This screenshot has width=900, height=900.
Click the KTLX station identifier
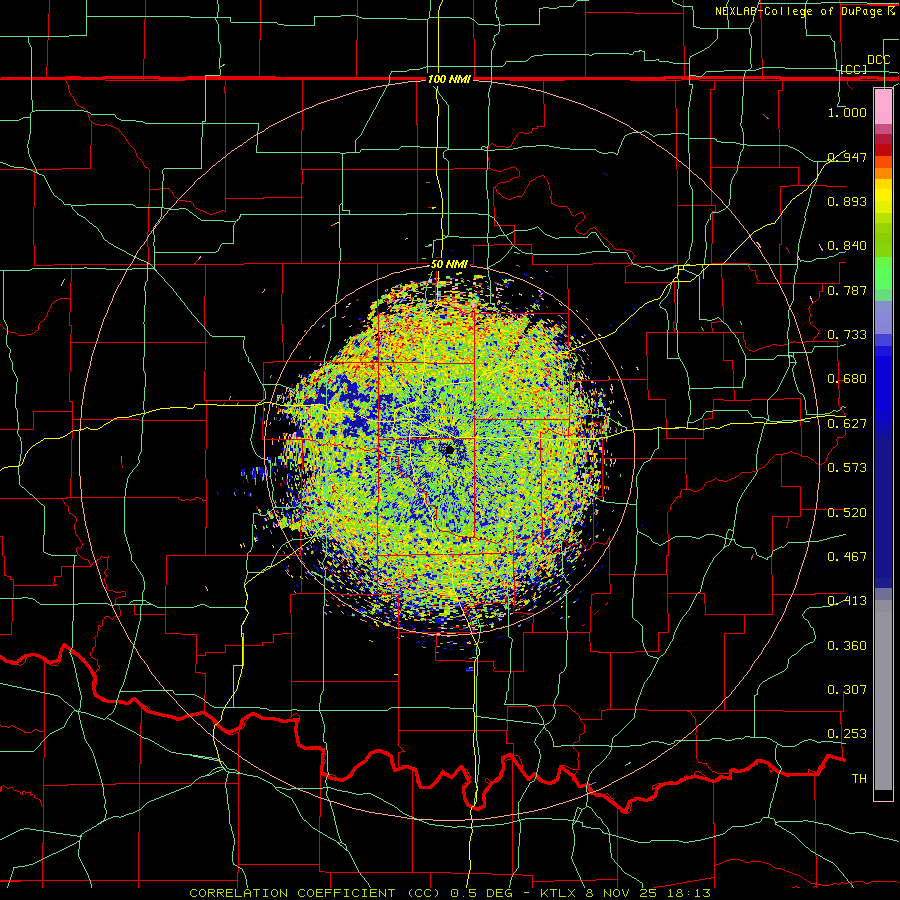(560, 893)
